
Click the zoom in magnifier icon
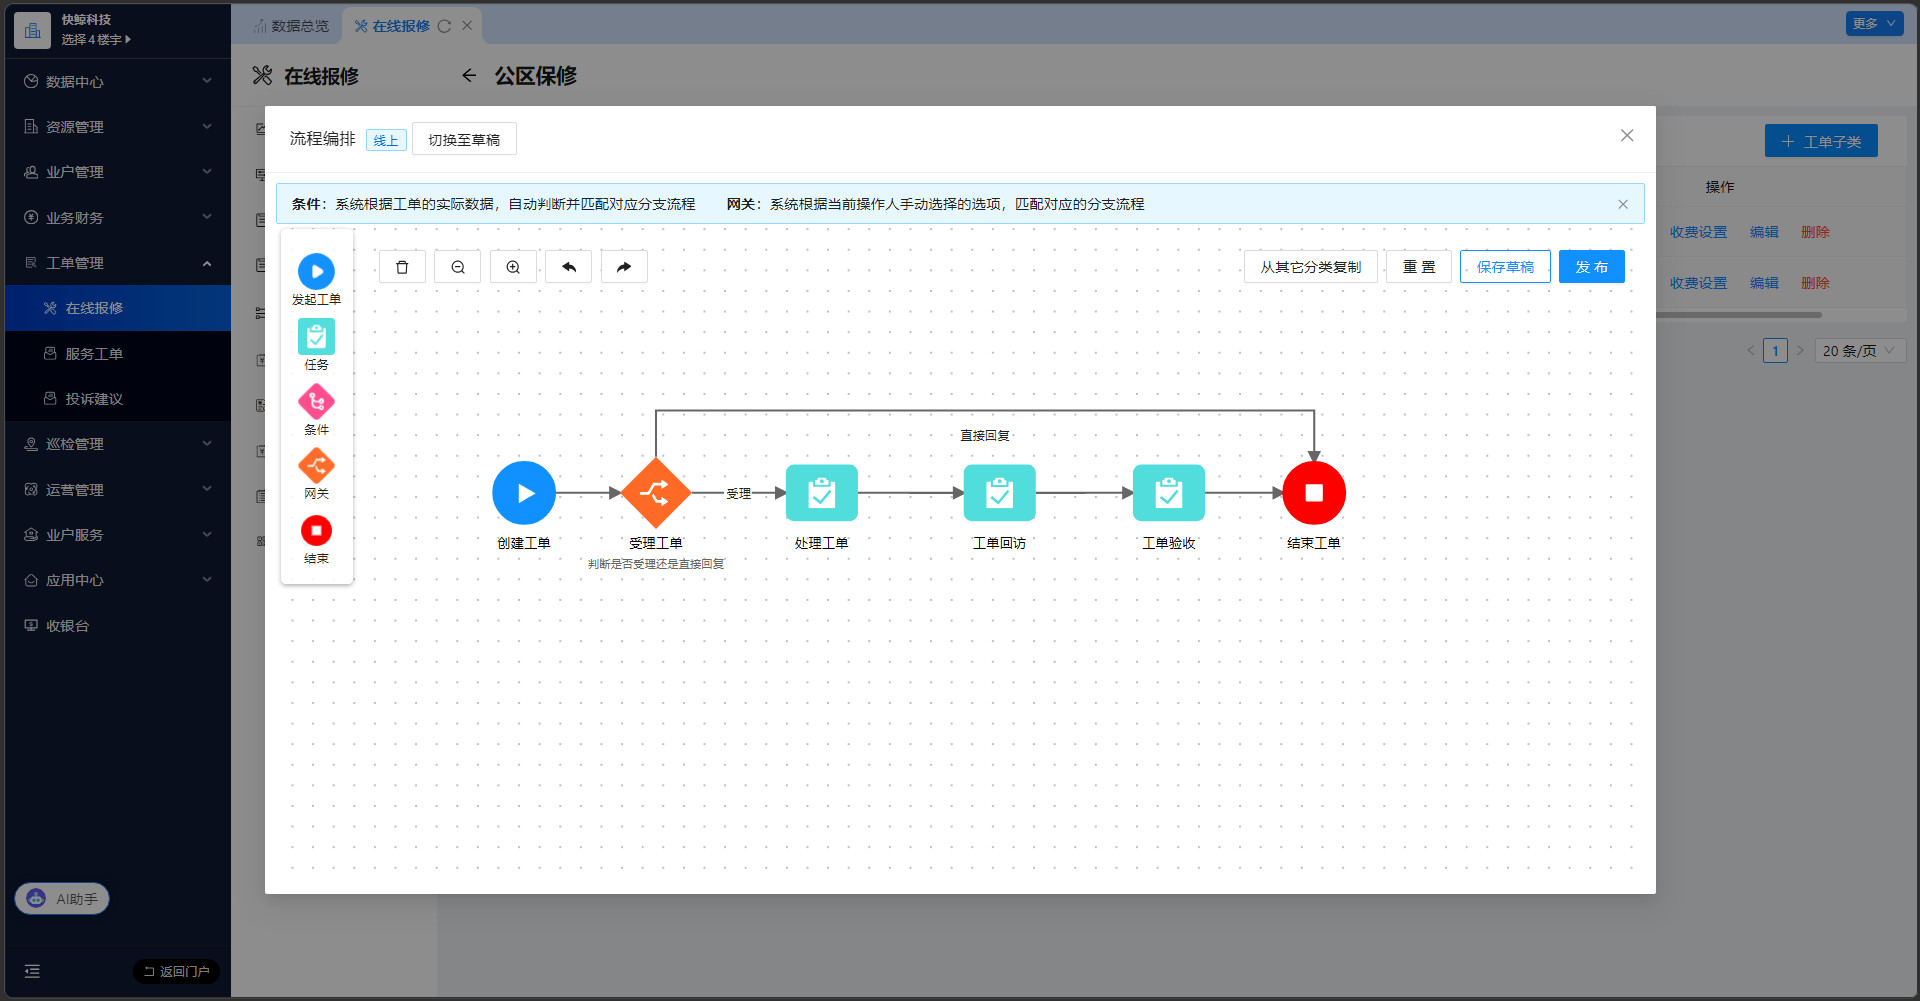[513, 267]
